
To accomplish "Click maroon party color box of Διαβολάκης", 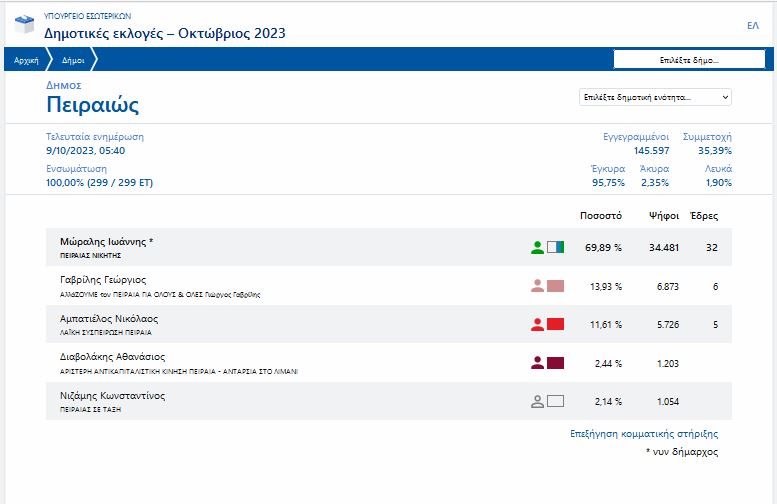I will click(x=556, y=363).
